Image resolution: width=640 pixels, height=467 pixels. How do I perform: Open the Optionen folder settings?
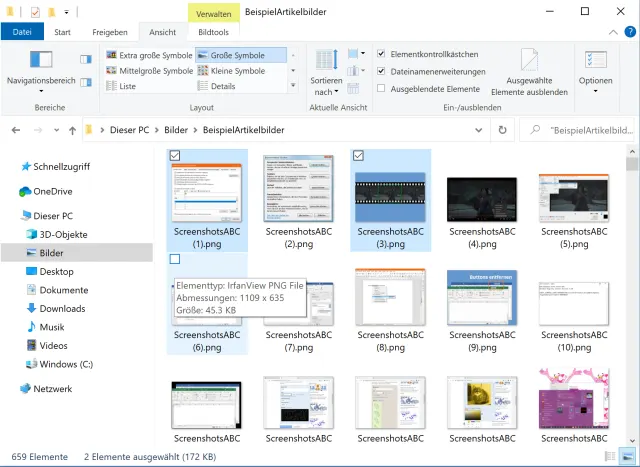pos(595,68)
